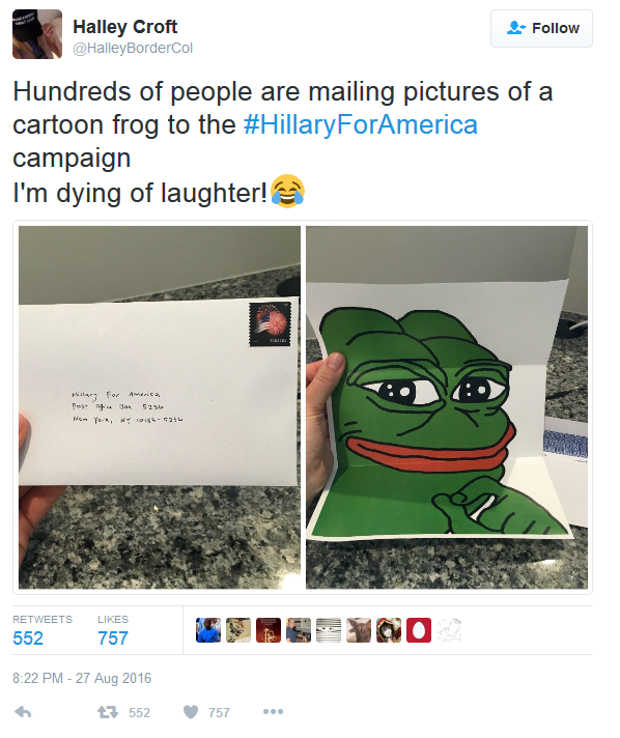Screen dimensions: 620x738
Task: Open the tweet timestamp 27 Aug 2016
Action: tap(82, 678)
